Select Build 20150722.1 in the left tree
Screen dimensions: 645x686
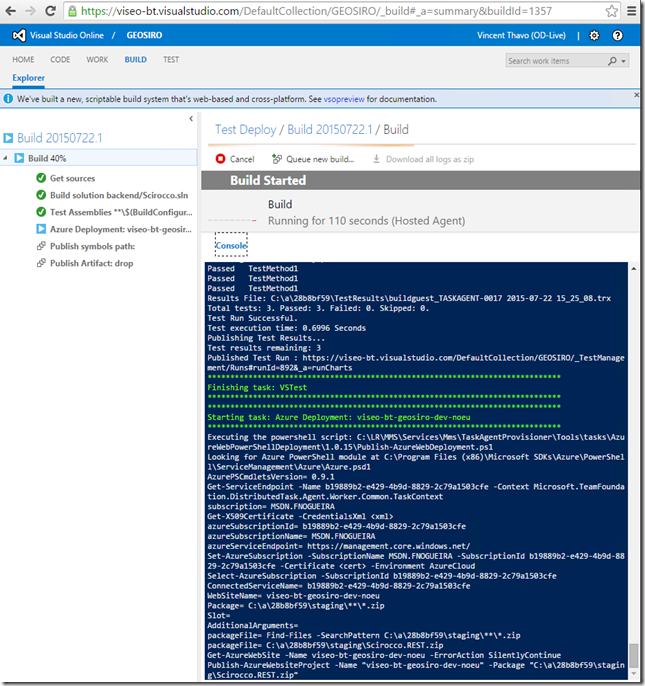[60, 138]
